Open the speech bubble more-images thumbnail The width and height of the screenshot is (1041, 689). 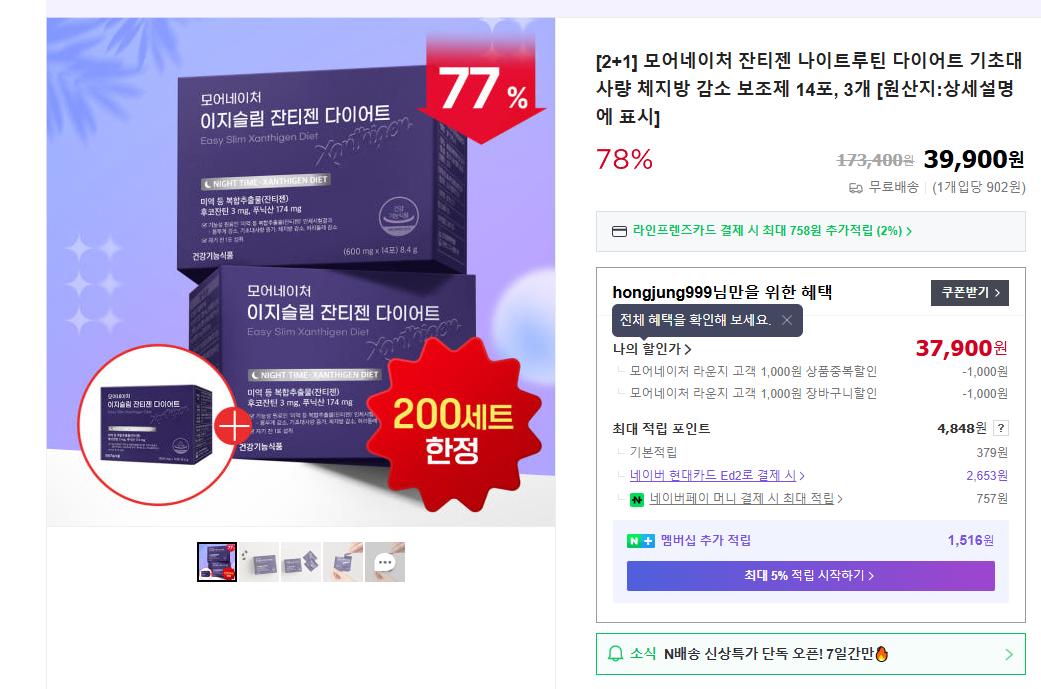[385, 562]
